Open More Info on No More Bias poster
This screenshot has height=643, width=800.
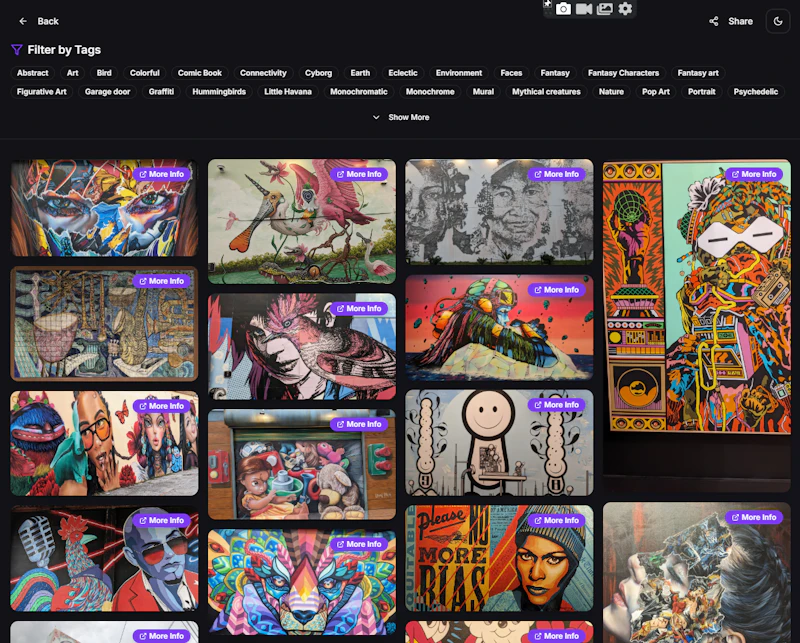557,521
